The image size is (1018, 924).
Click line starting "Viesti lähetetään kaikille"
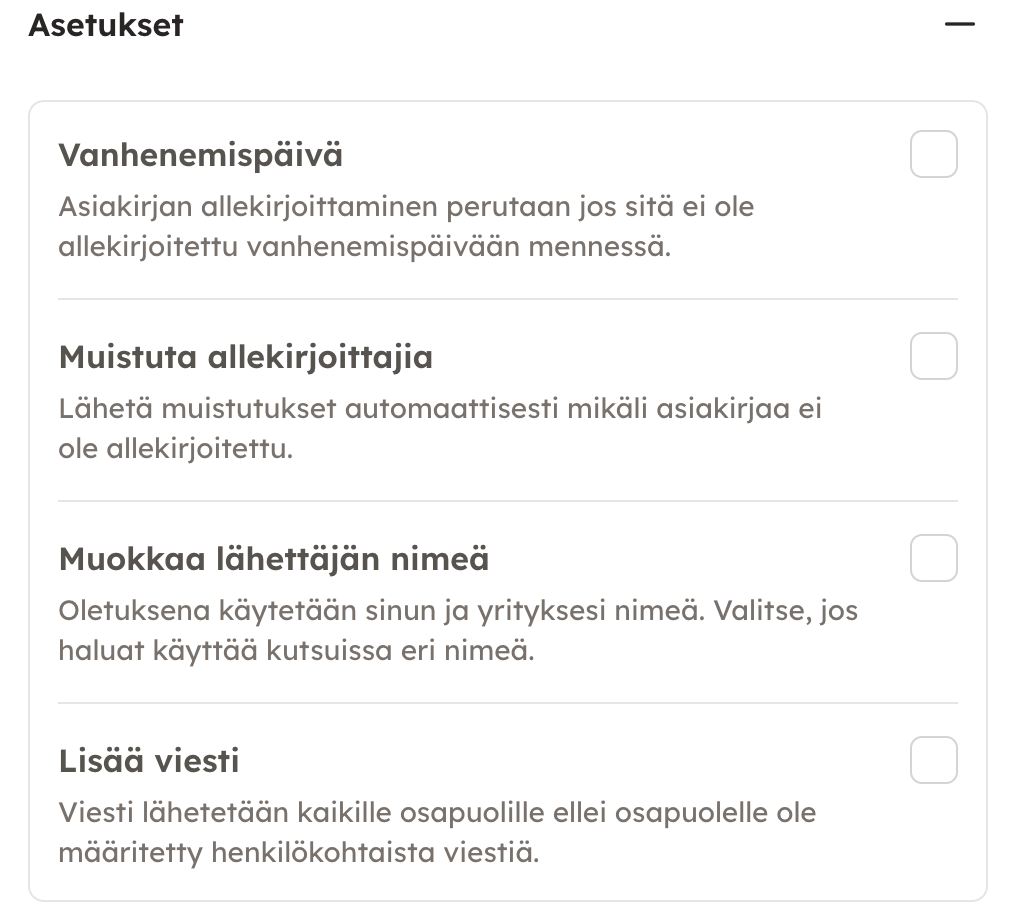click(437, 812)
